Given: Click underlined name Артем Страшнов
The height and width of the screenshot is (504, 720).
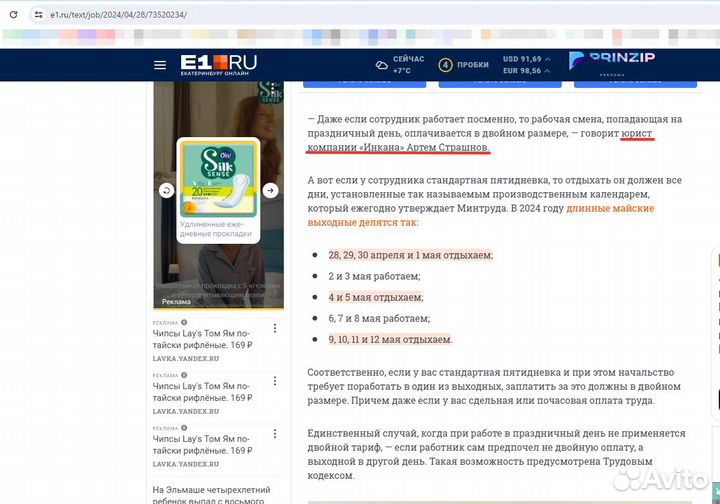Looking at the screenshot, I should click(x=448, y=148).
